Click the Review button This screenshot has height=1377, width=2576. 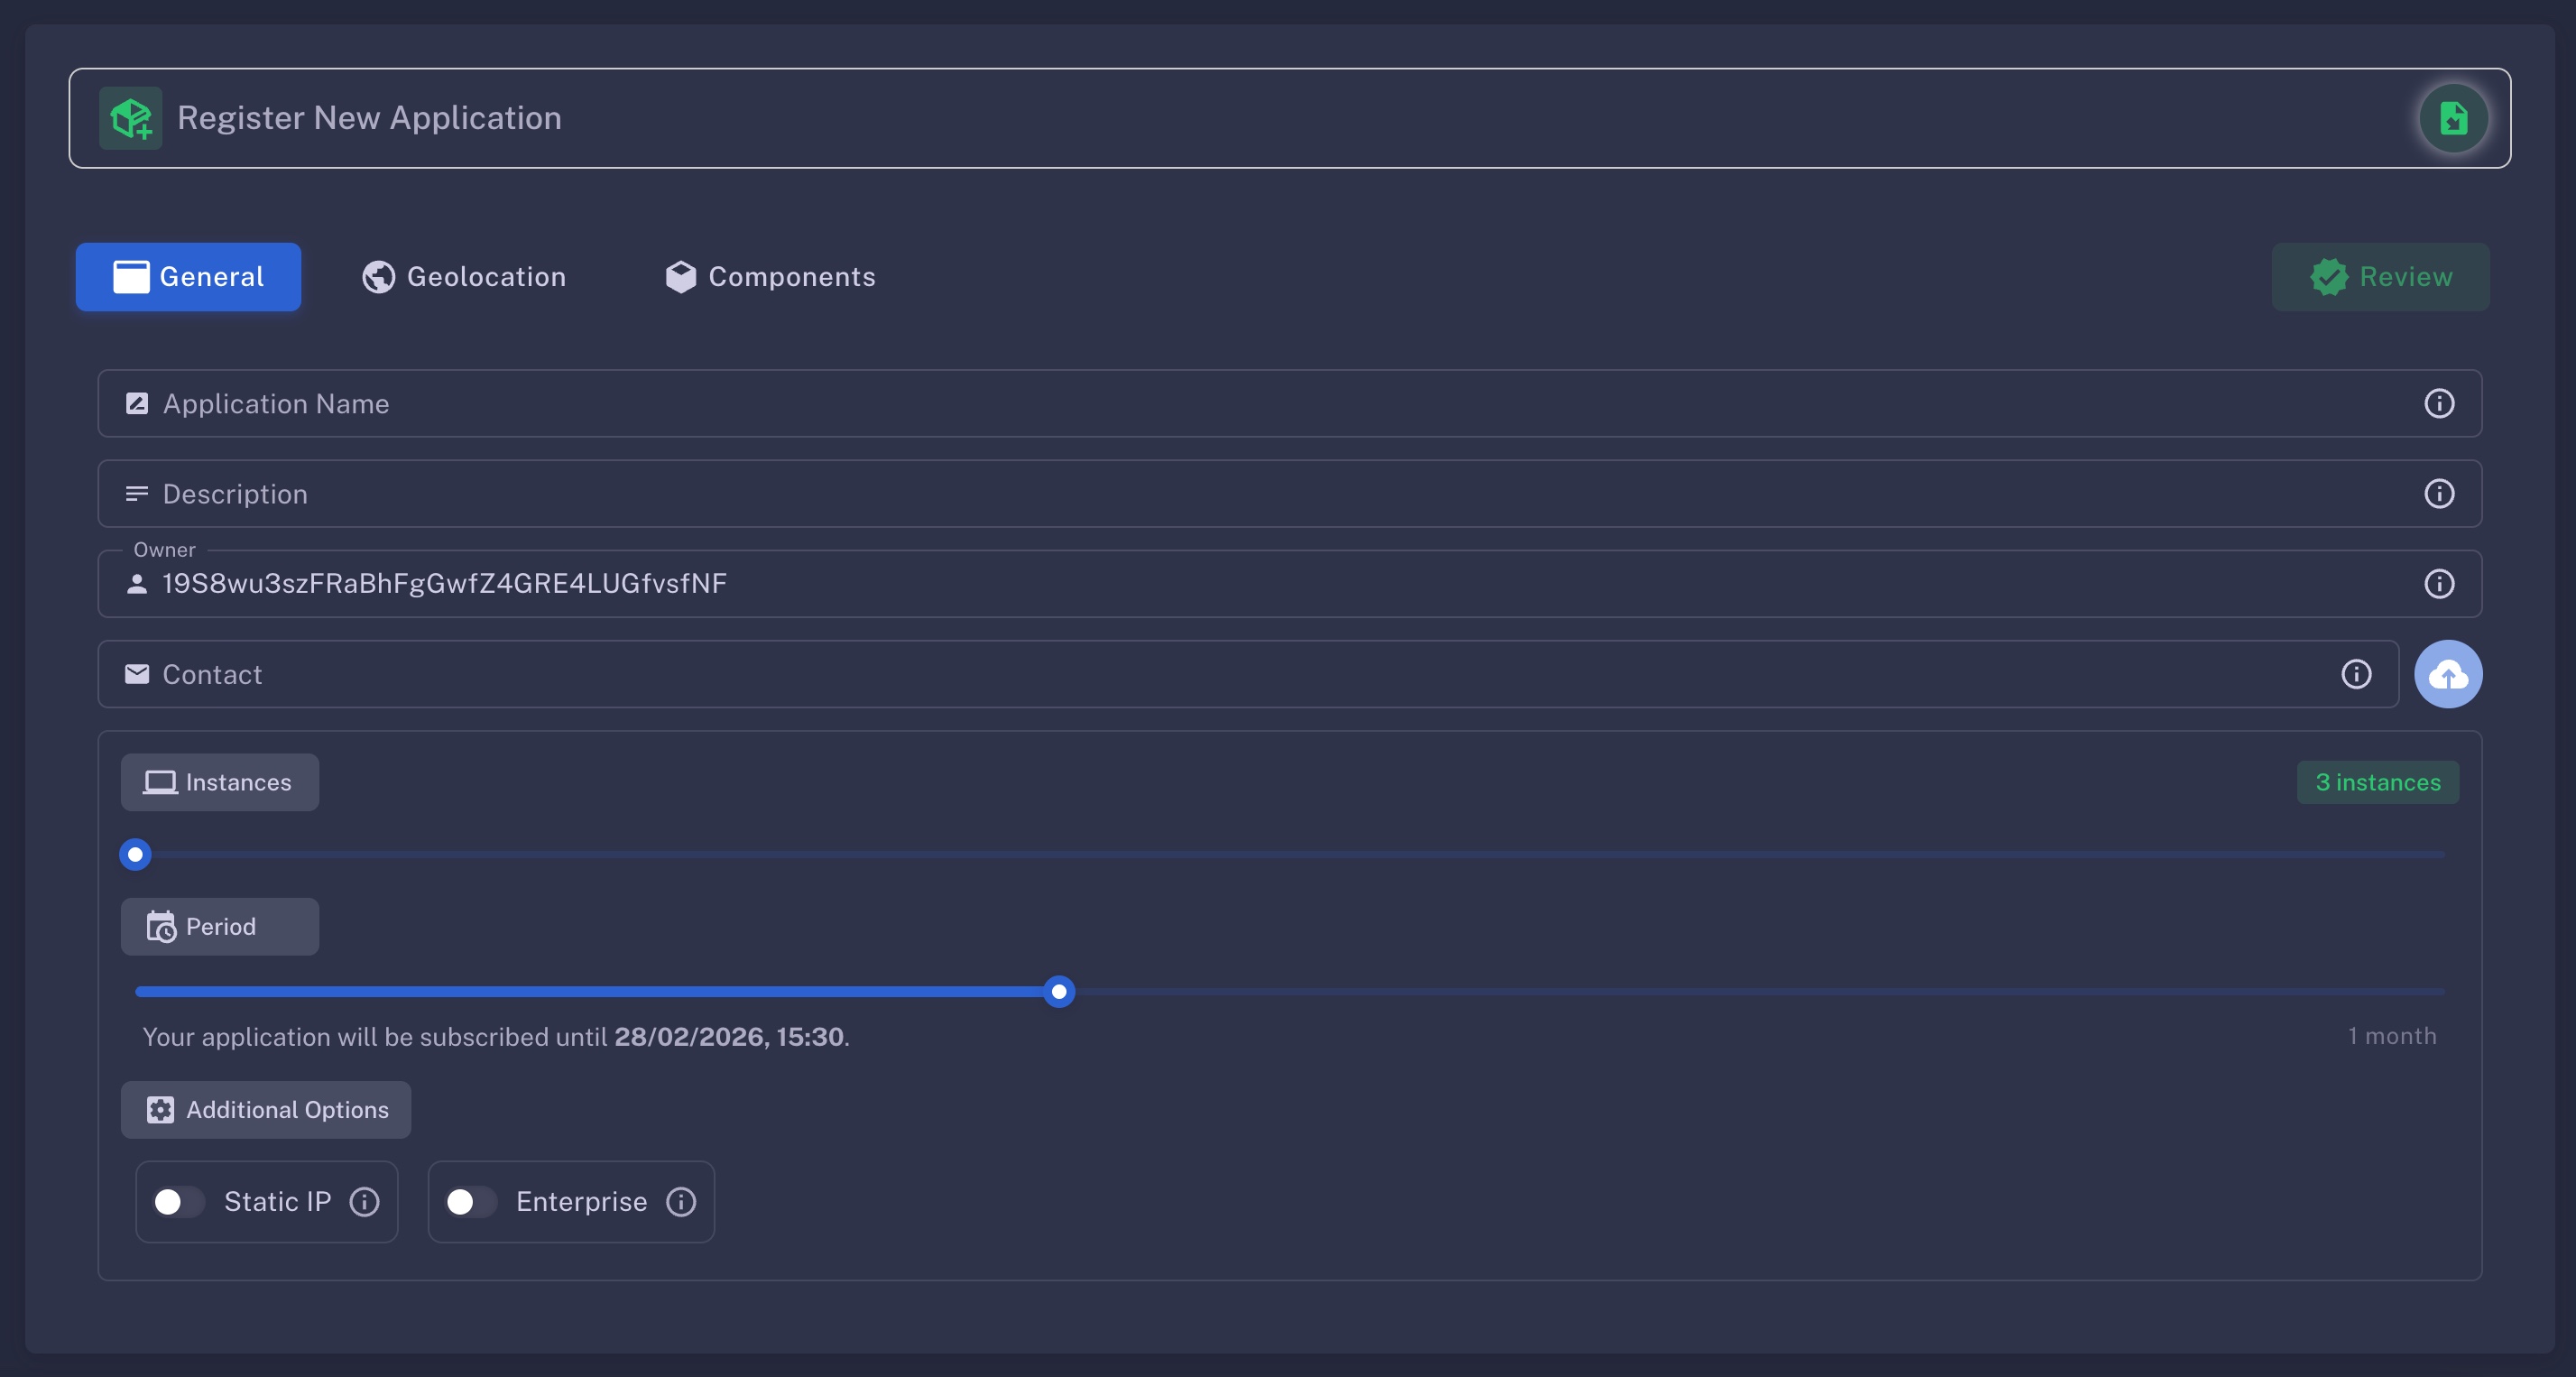pyautogui.click(x=2380, y=277)
